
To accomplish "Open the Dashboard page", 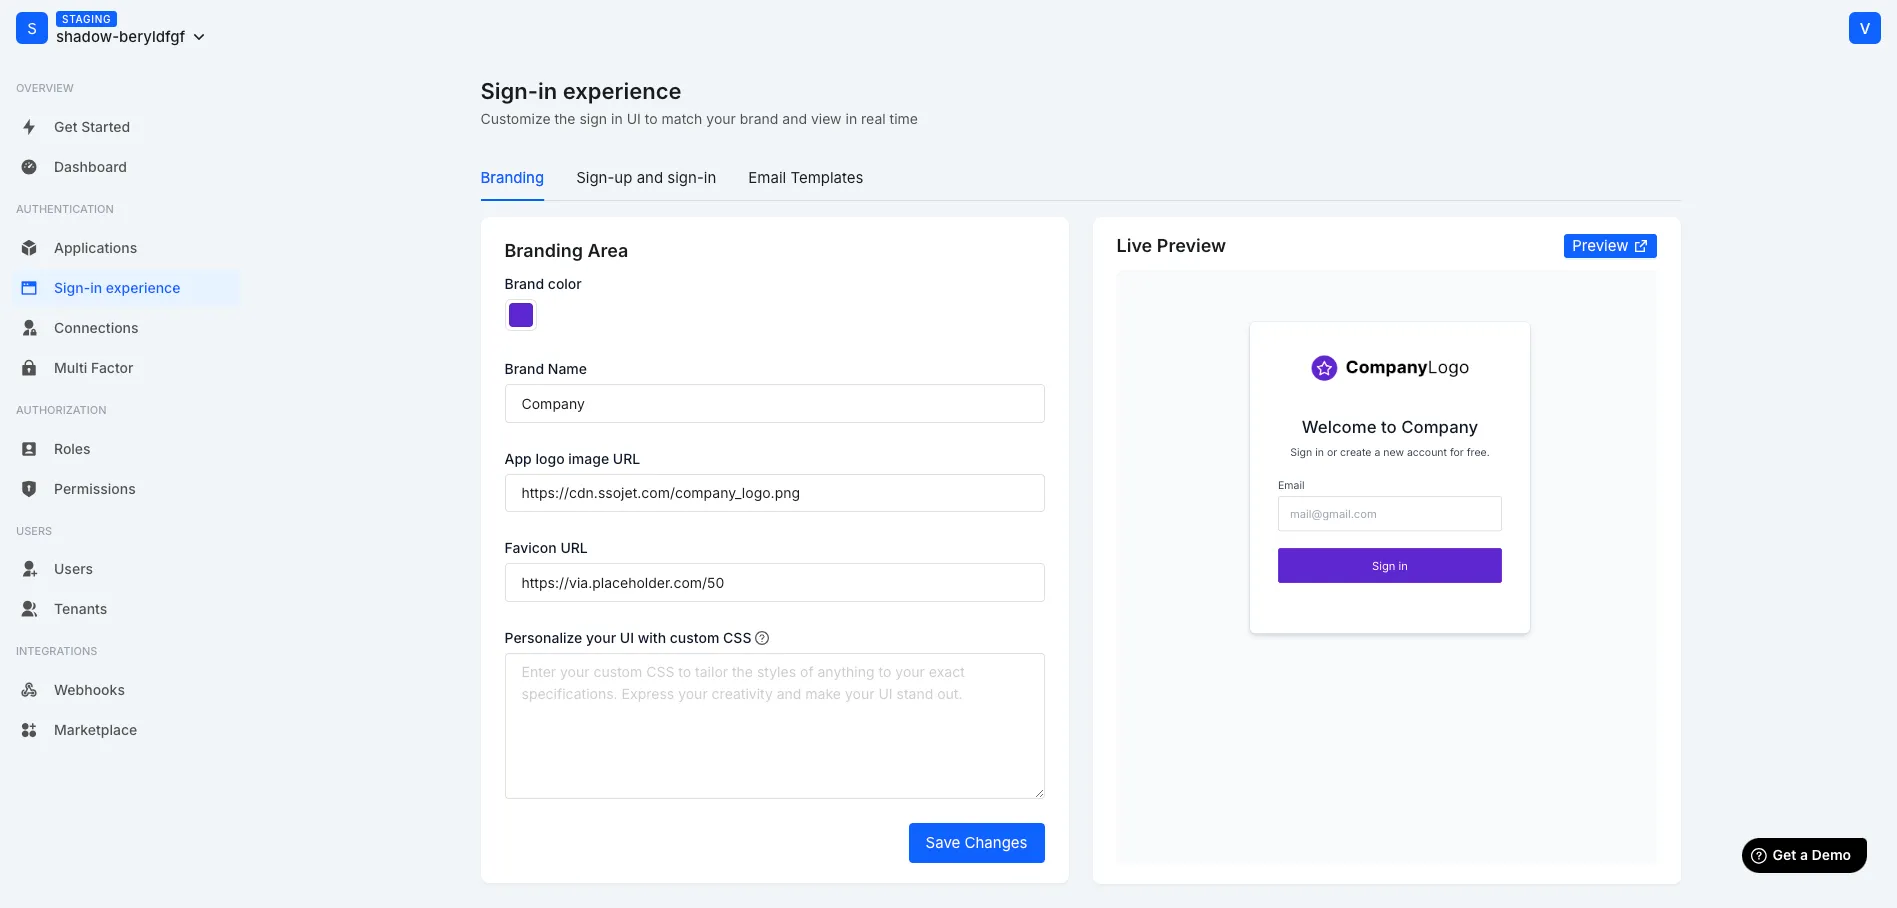I will pos(90,167).
